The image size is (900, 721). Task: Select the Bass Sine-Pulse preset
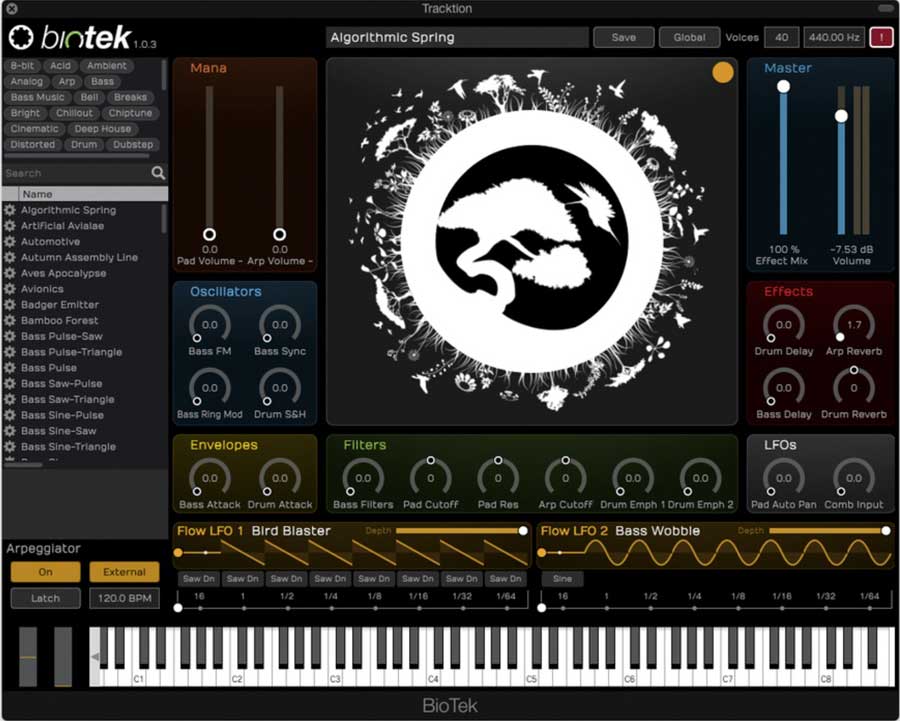[63, 415]
